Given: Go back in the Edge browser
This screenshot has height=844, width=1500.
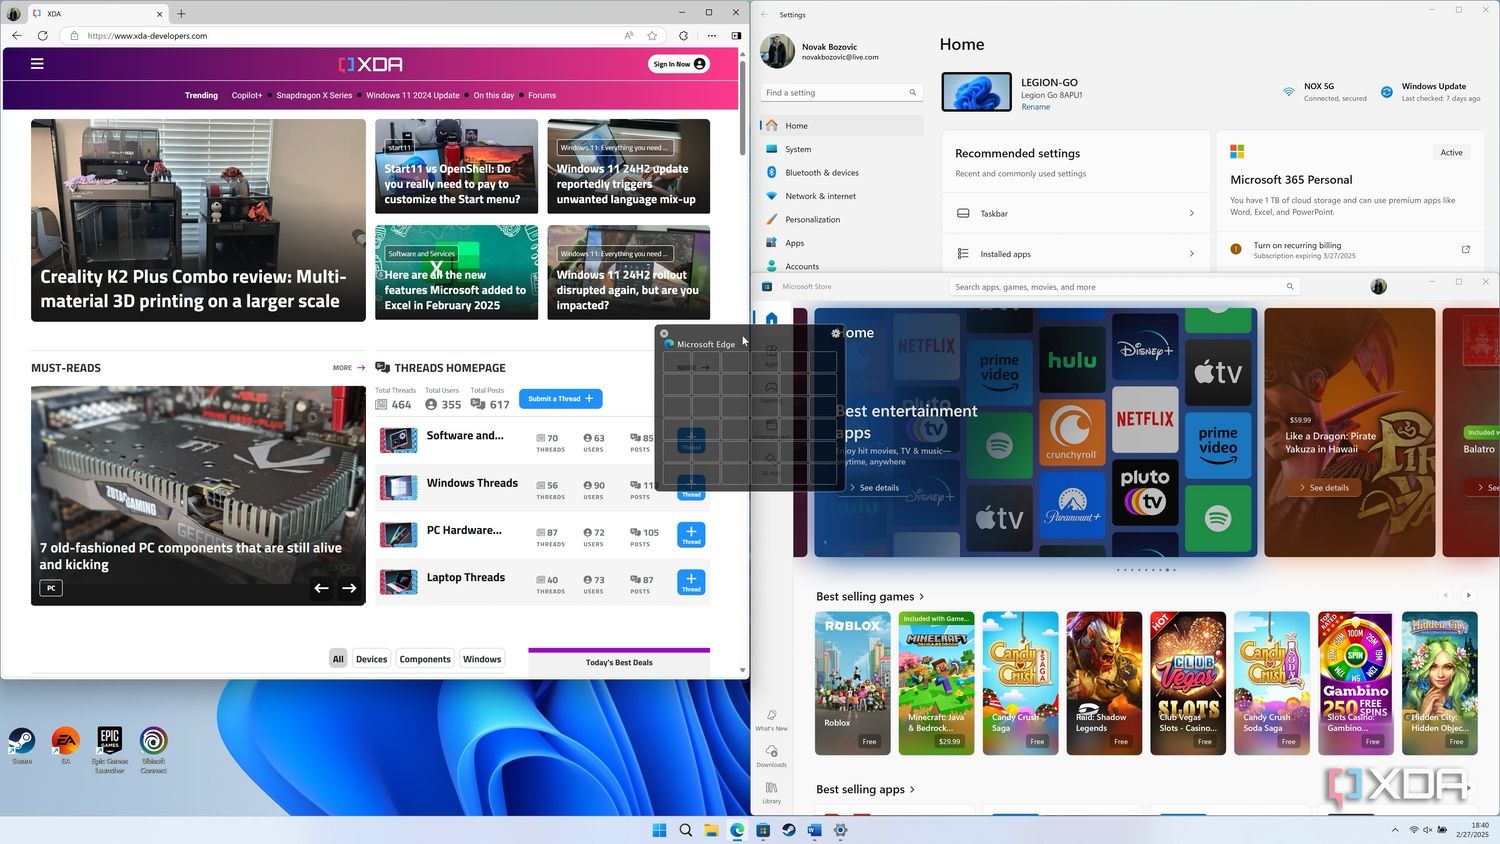Looking at the screenshot, I should coord(16,35).
